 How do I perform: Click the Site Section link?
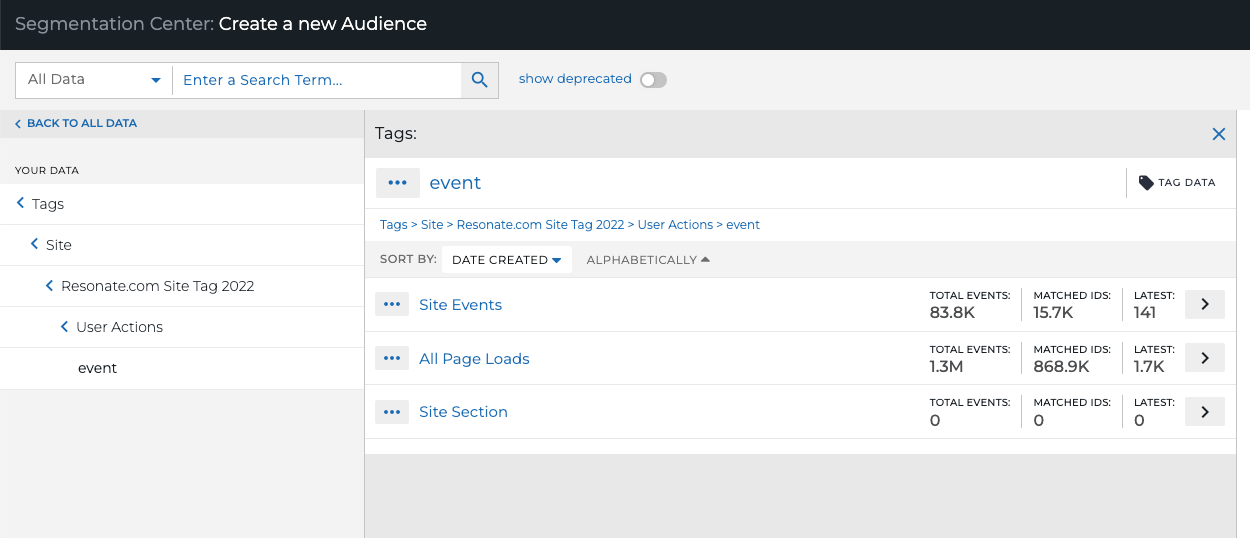463,412
